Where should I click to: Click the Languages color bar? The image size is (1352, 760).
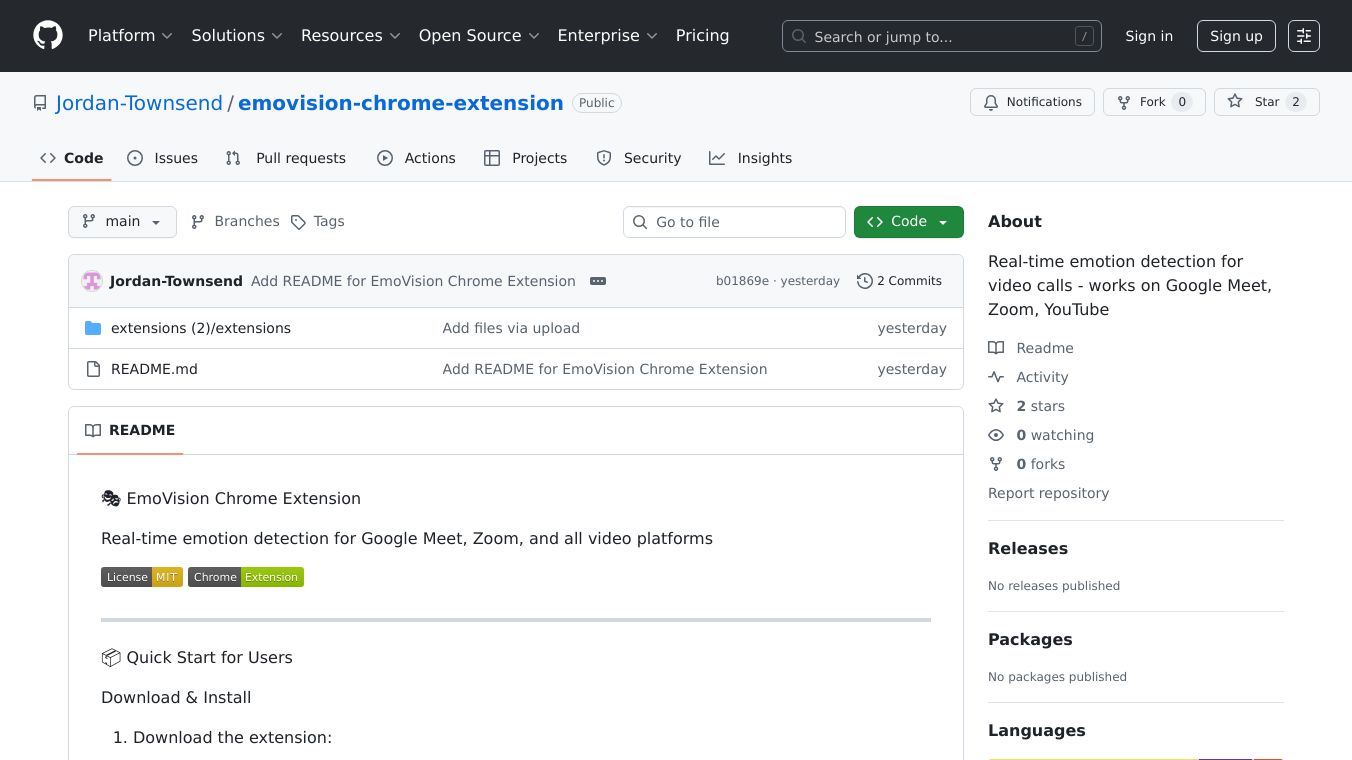pos(1135,757)
